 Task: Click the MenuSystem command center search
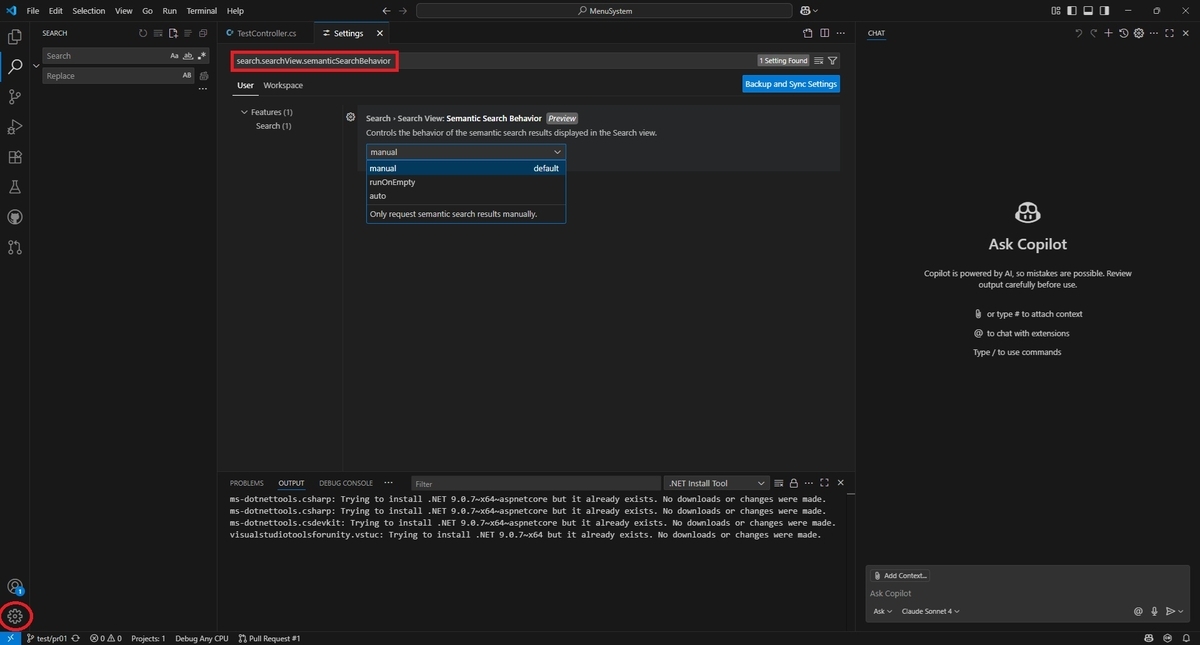pos(605,10)
